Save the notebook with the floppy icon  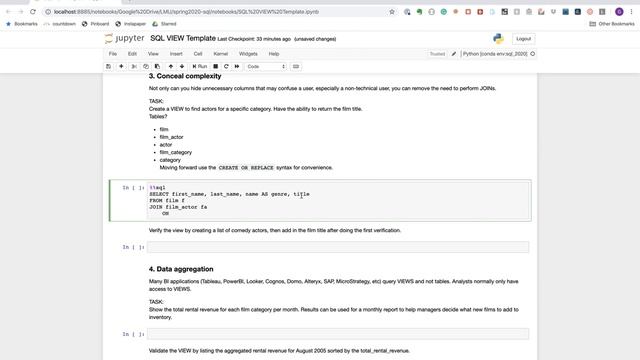pyautogui.click(x=108, y=66)
